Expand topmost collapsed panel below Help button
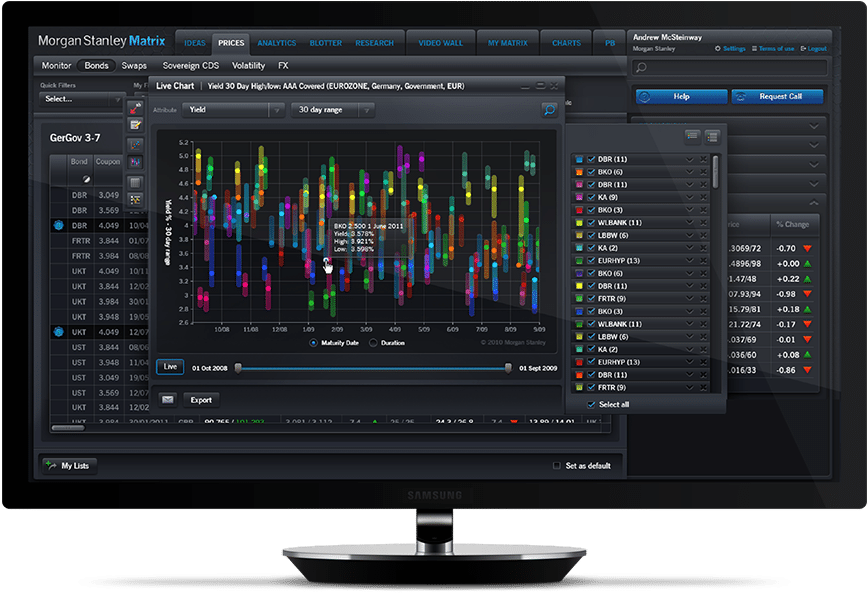This screenshot has width=868, height=593. tap(814, 126)
